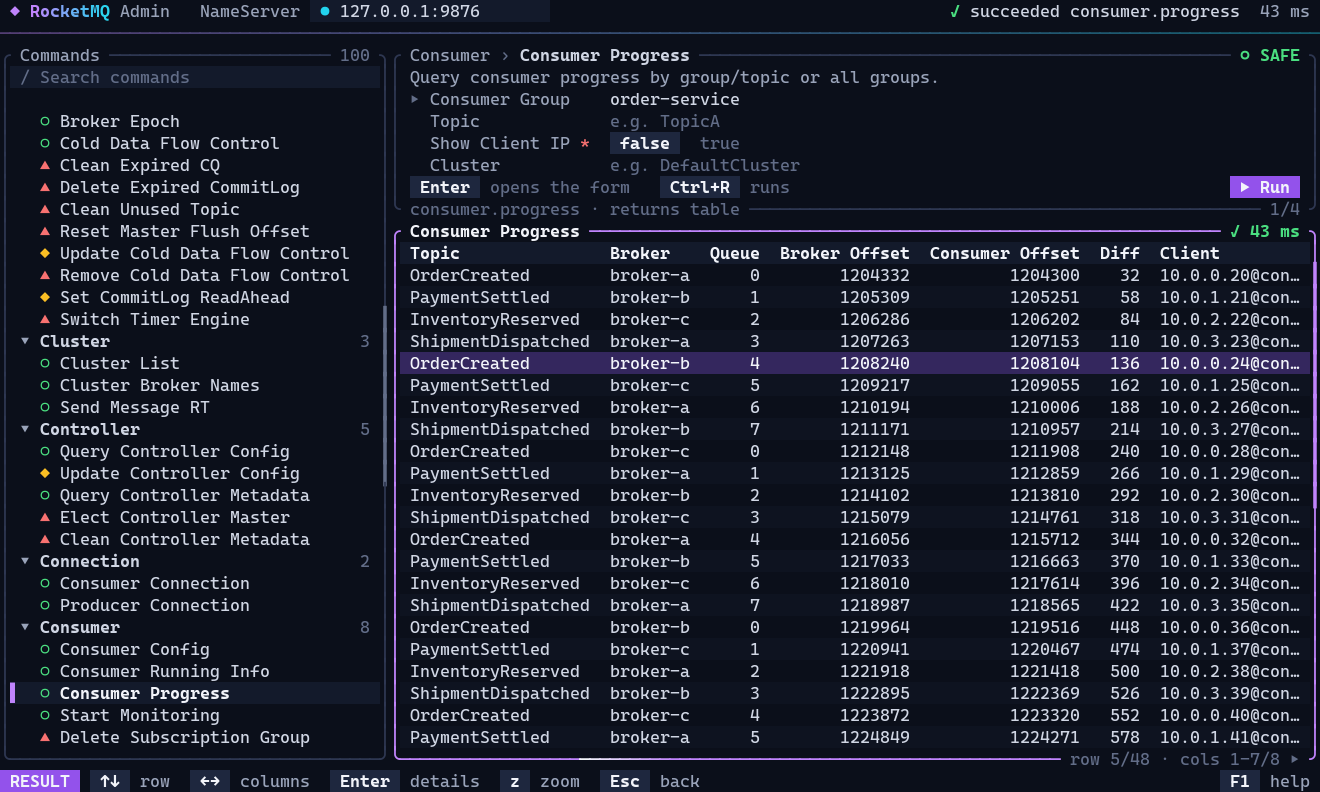Click the circle icon next to Cold Data Flow Control

pos(45,144)
